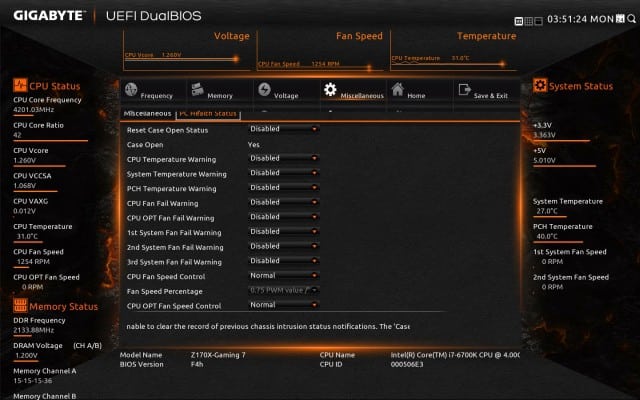Open Reset Case Open Status dropdown
Screen dimensions: 640x400
(x=284, y=129)
